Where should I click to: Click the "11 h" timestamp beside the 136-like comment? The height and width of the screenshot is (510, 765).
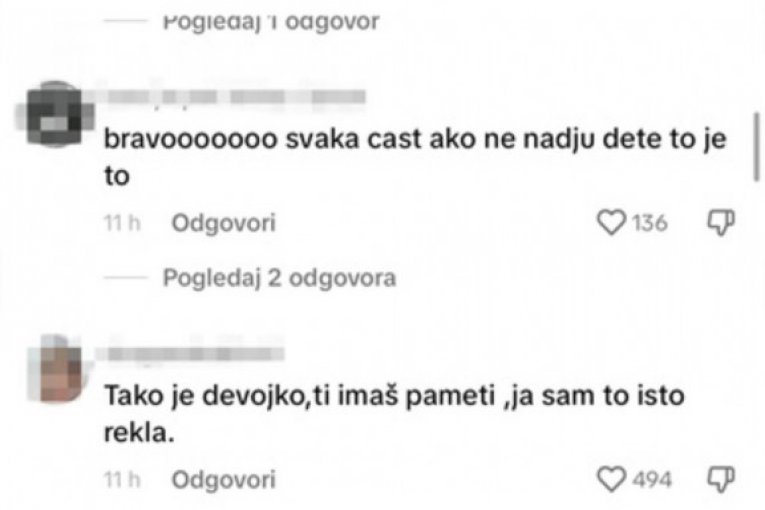click(x=122, y=223)
